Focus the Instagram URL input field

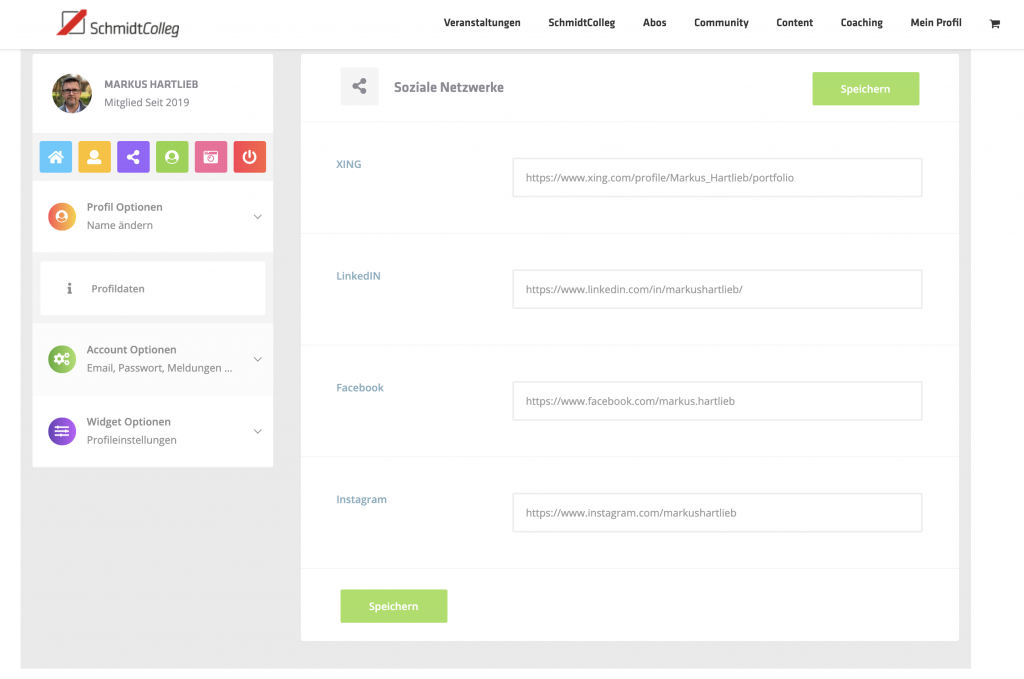click(x=716, y=513)
